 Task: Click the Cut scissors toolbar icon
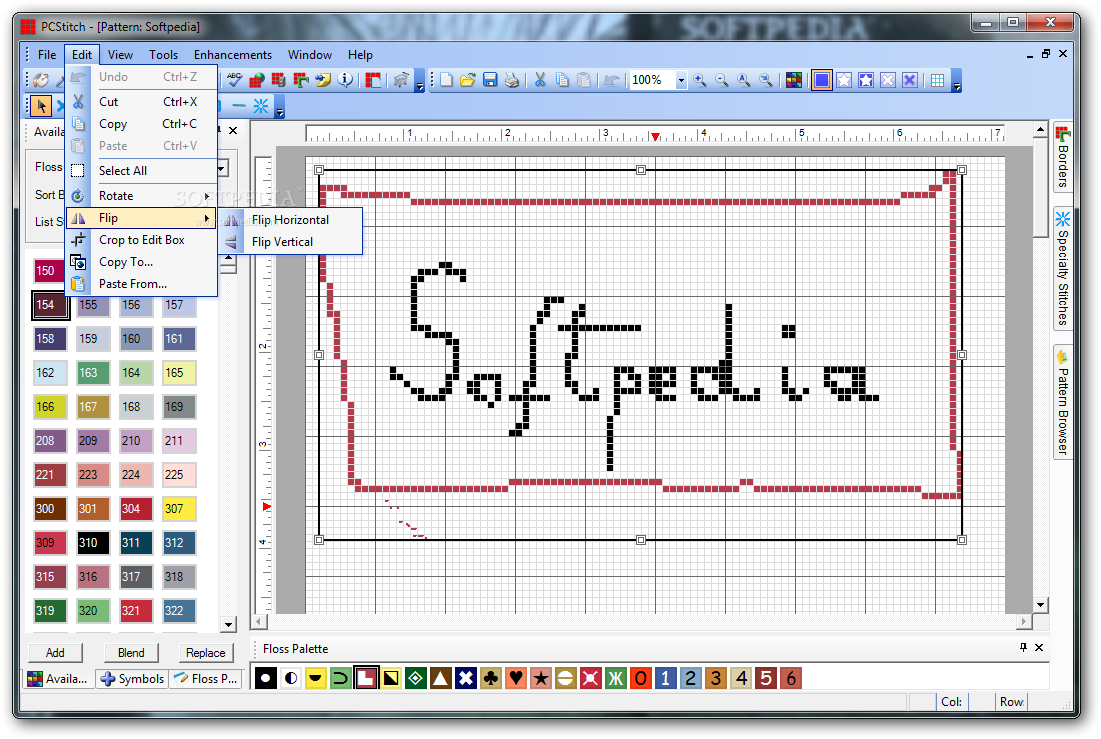tap(540, 80)
